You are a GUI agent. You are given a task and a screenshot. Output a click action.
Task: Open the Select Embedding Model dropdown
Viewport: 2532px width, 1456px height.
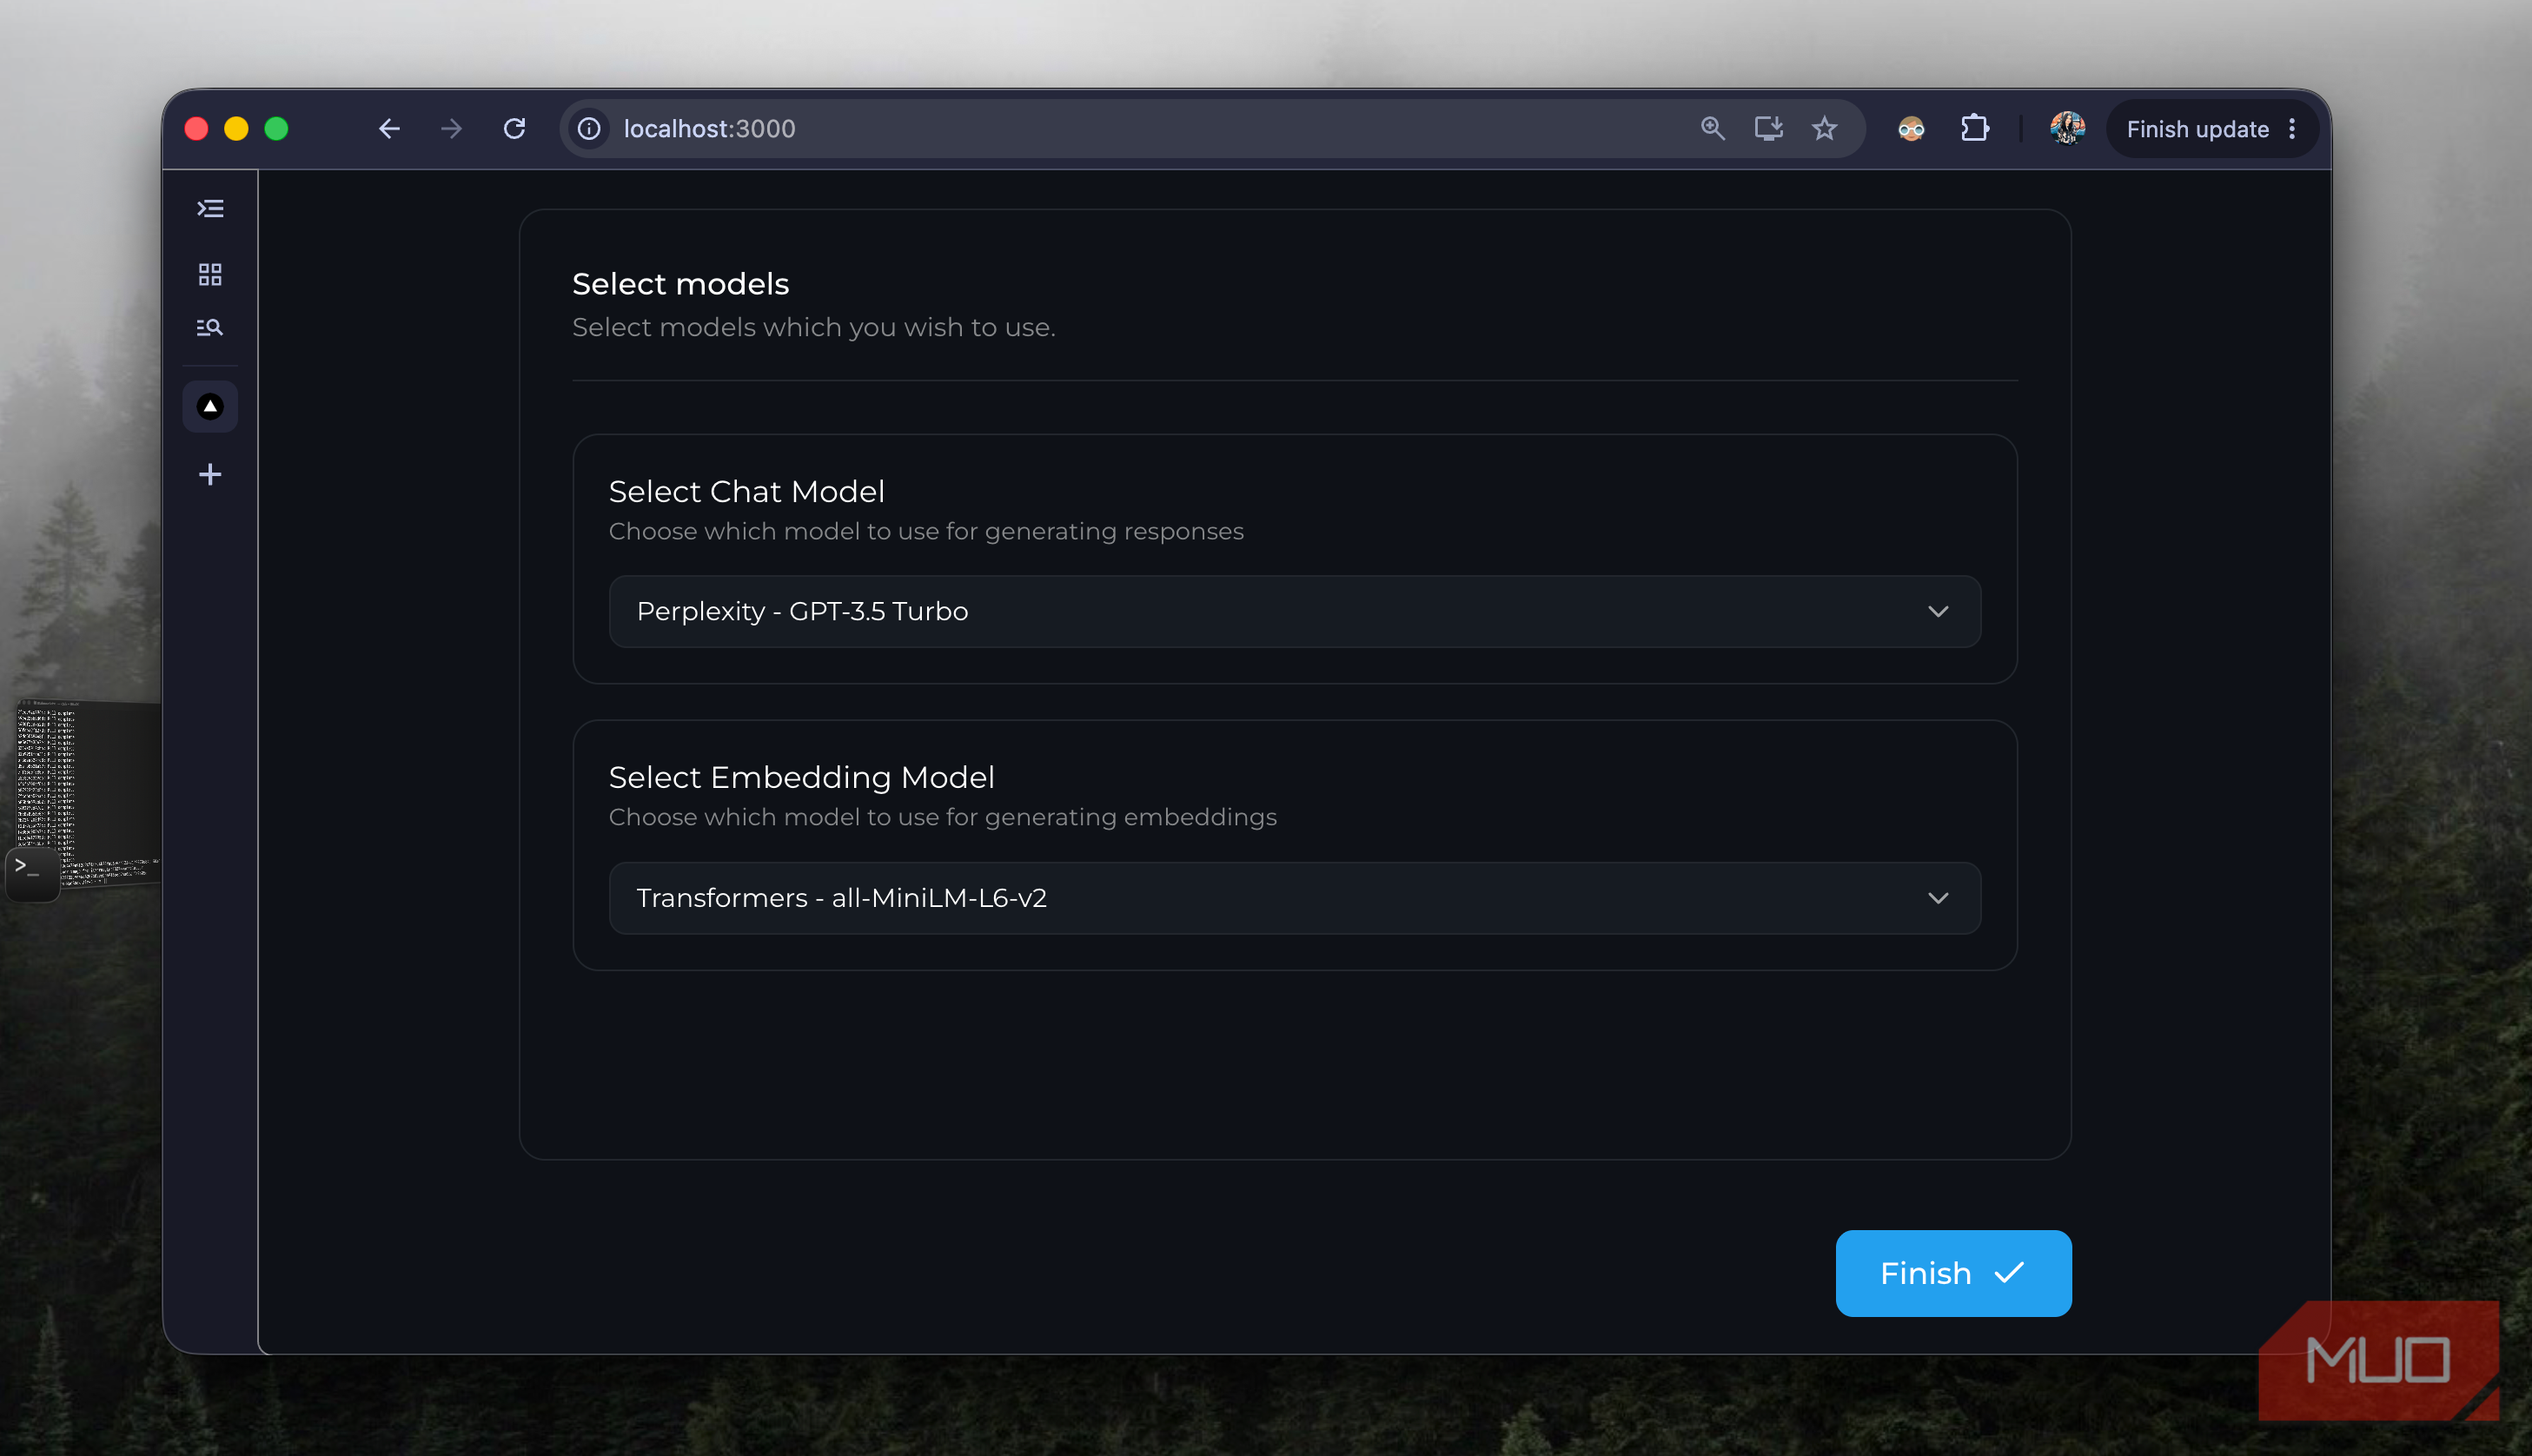click(1294, 898)
